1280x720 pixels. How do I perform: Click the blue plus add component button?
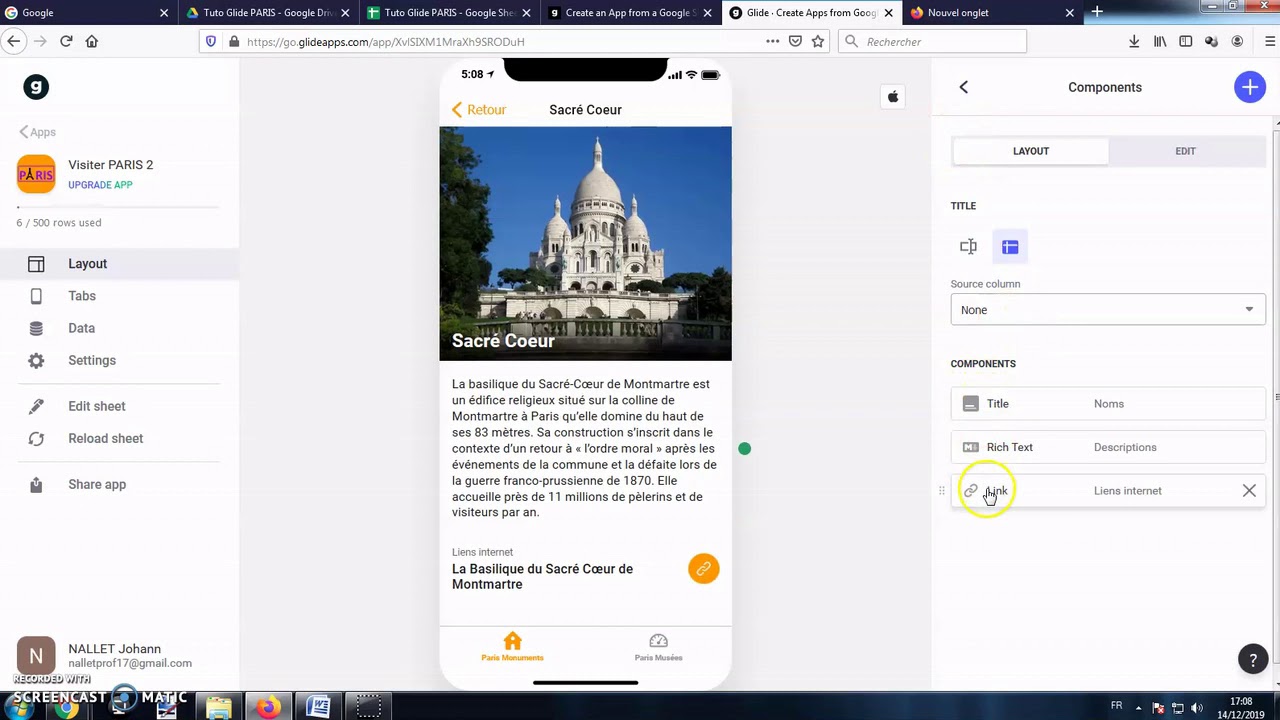click(1249, 87)
